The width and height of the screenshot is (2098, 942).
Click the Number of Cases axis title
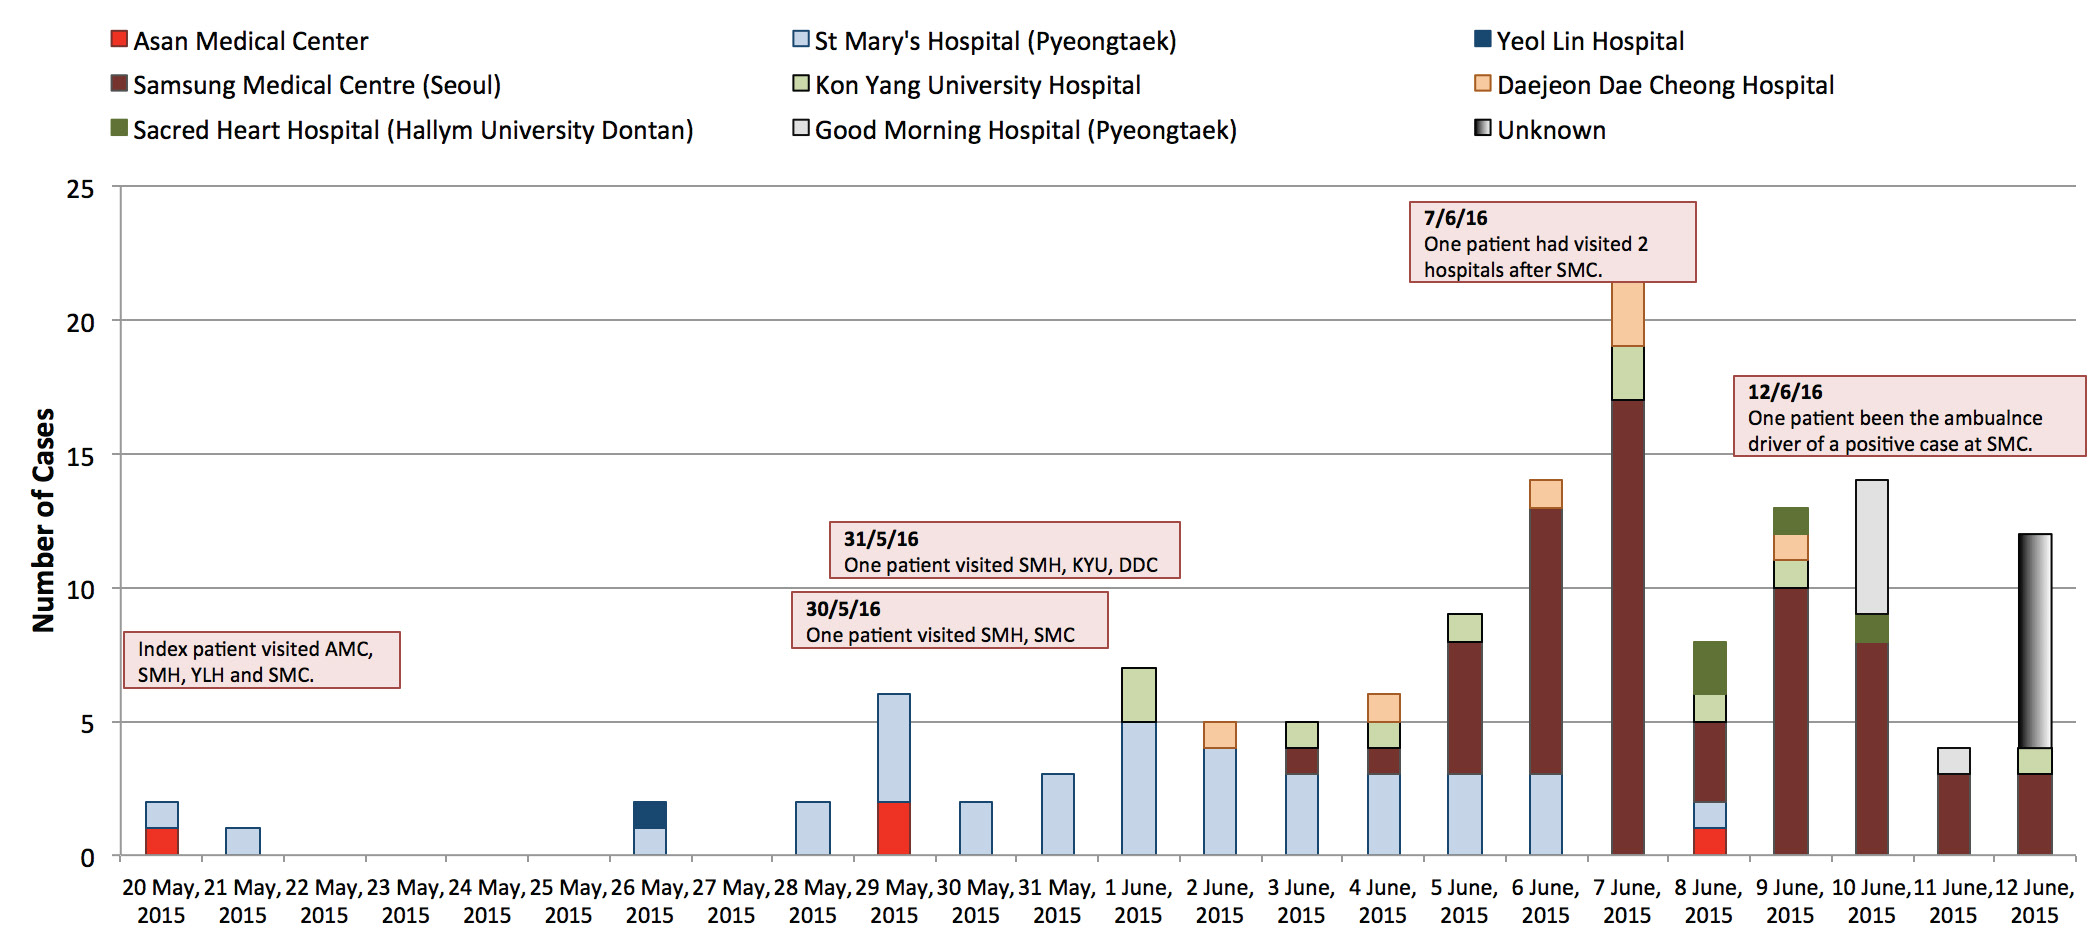pos(43,520)
